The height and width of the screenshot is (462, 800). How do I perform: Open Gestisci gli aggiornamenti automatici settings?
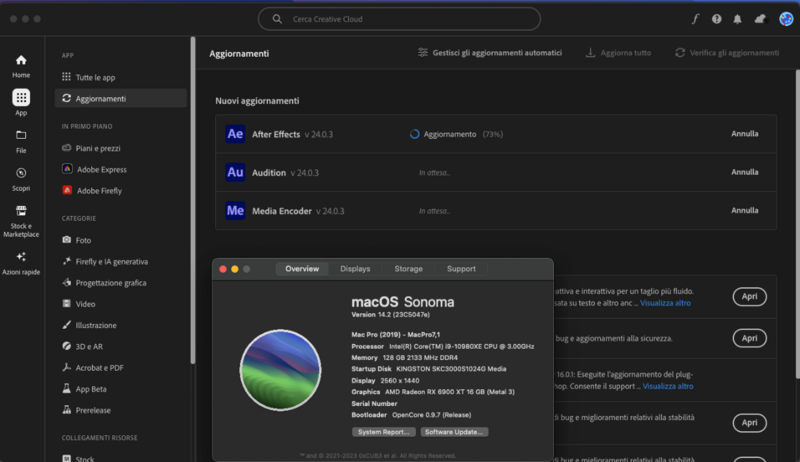[489, 52]
